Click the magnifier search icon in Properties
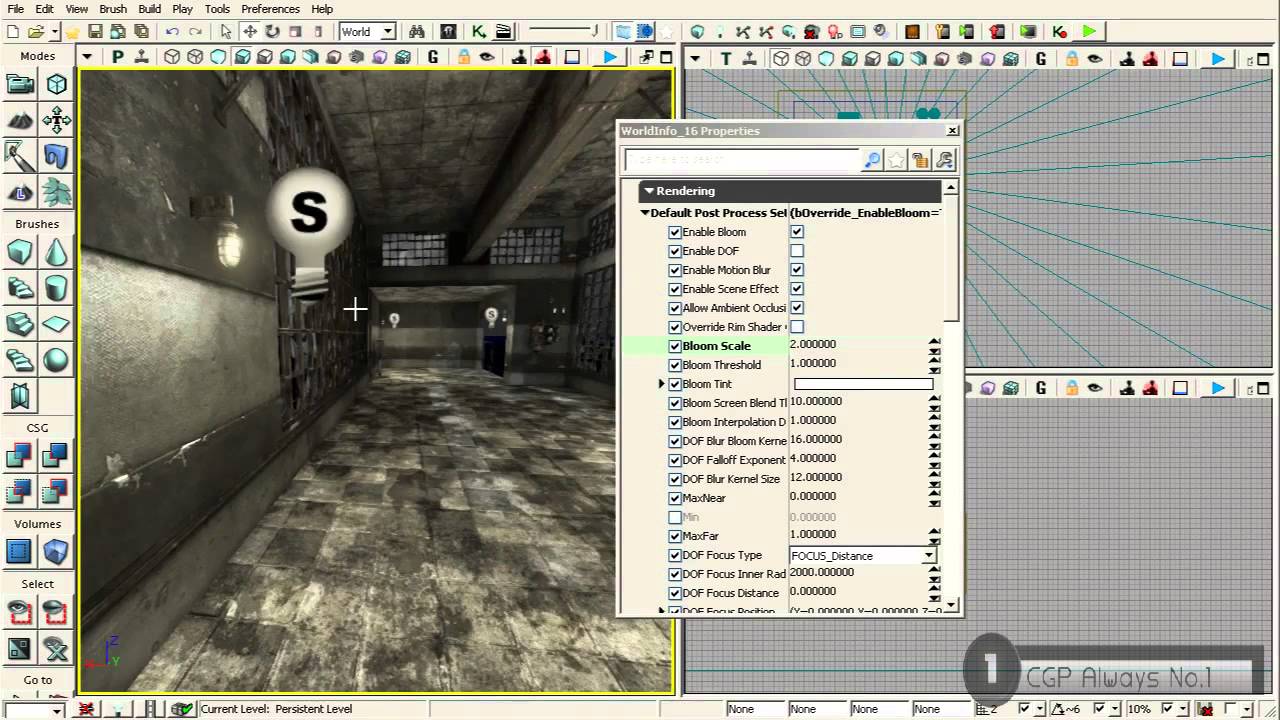 [x=873, y=160]
